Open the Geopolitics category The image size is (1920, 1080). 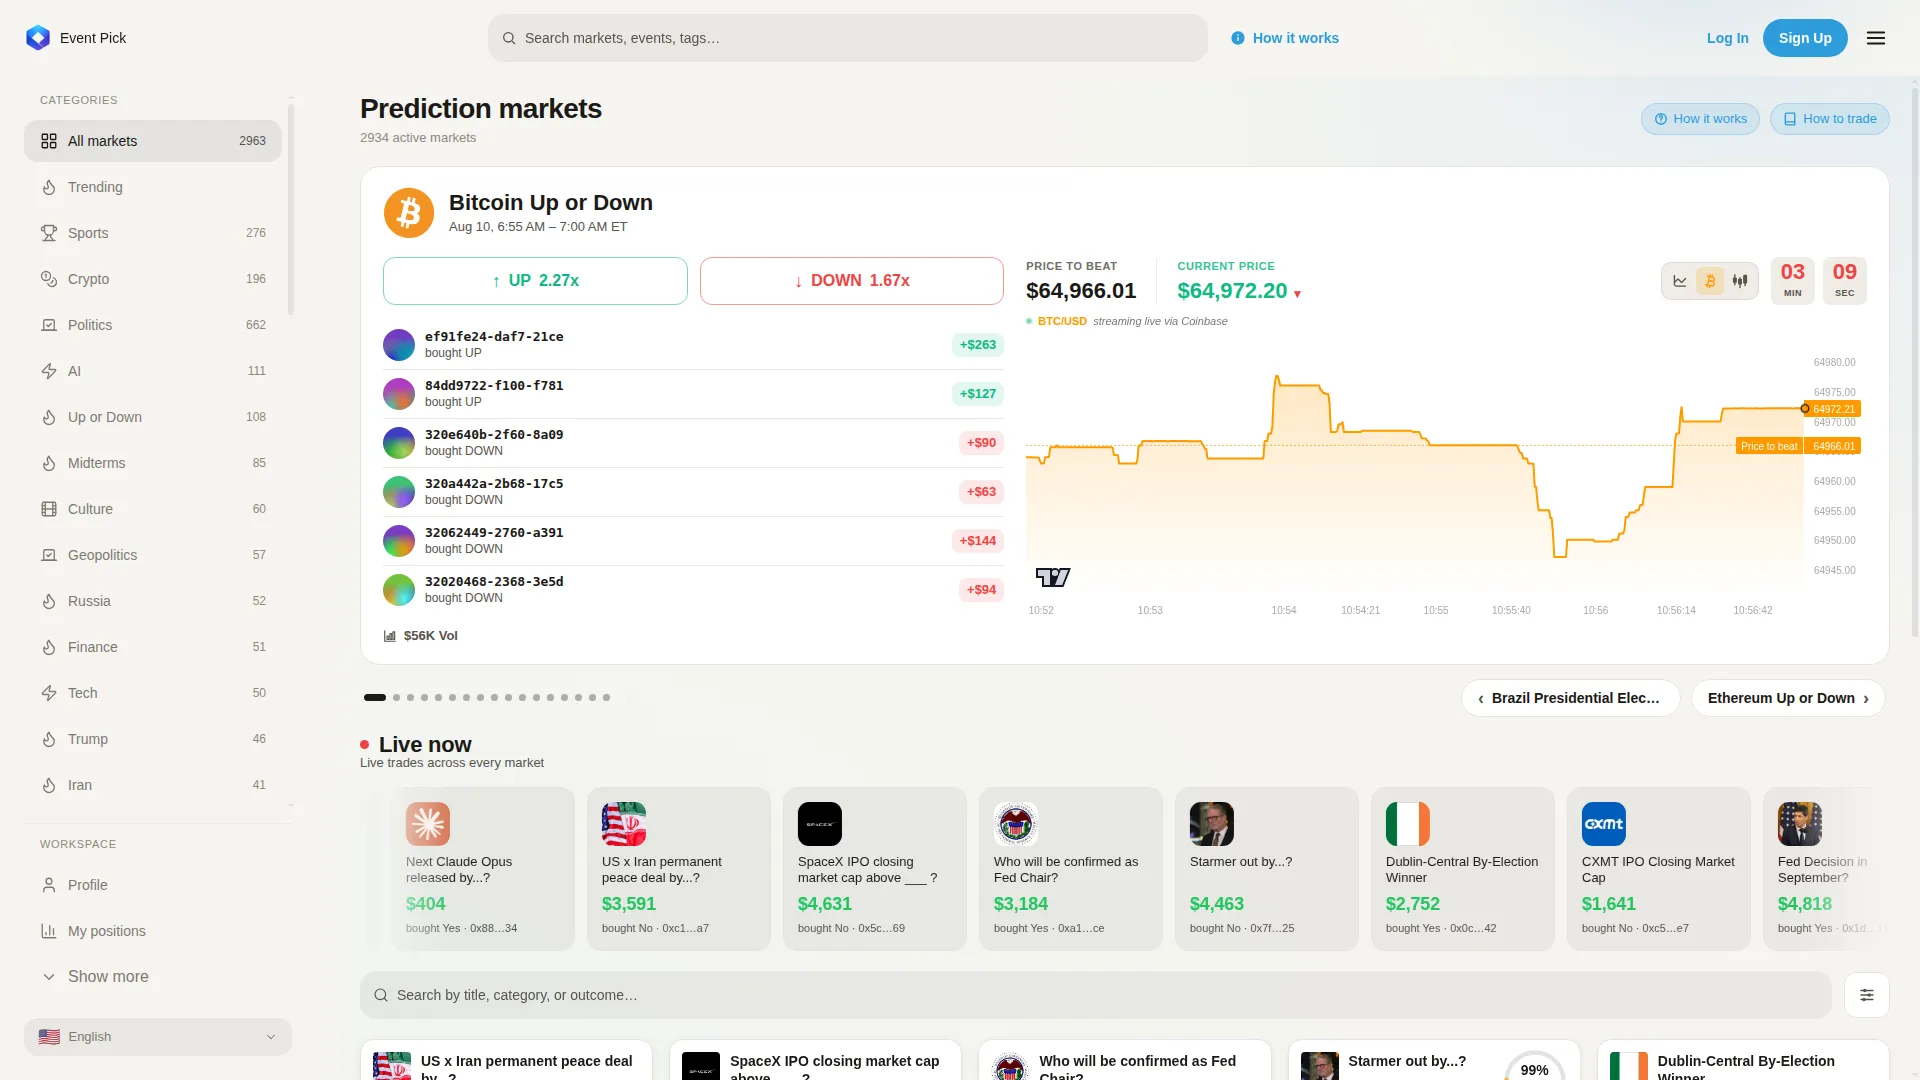pyautogui.click(x=153, y=555)
